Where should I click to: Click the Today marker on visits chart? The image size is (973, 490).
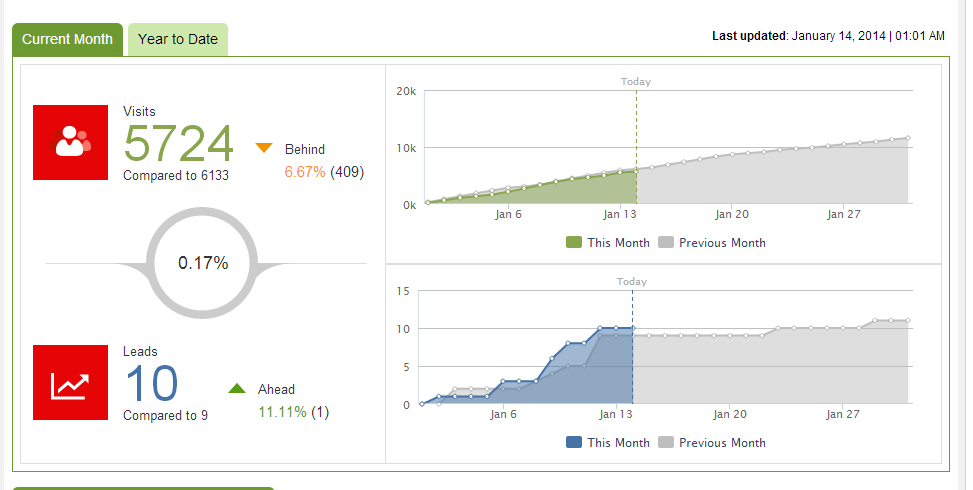click(x=636, y=82)
